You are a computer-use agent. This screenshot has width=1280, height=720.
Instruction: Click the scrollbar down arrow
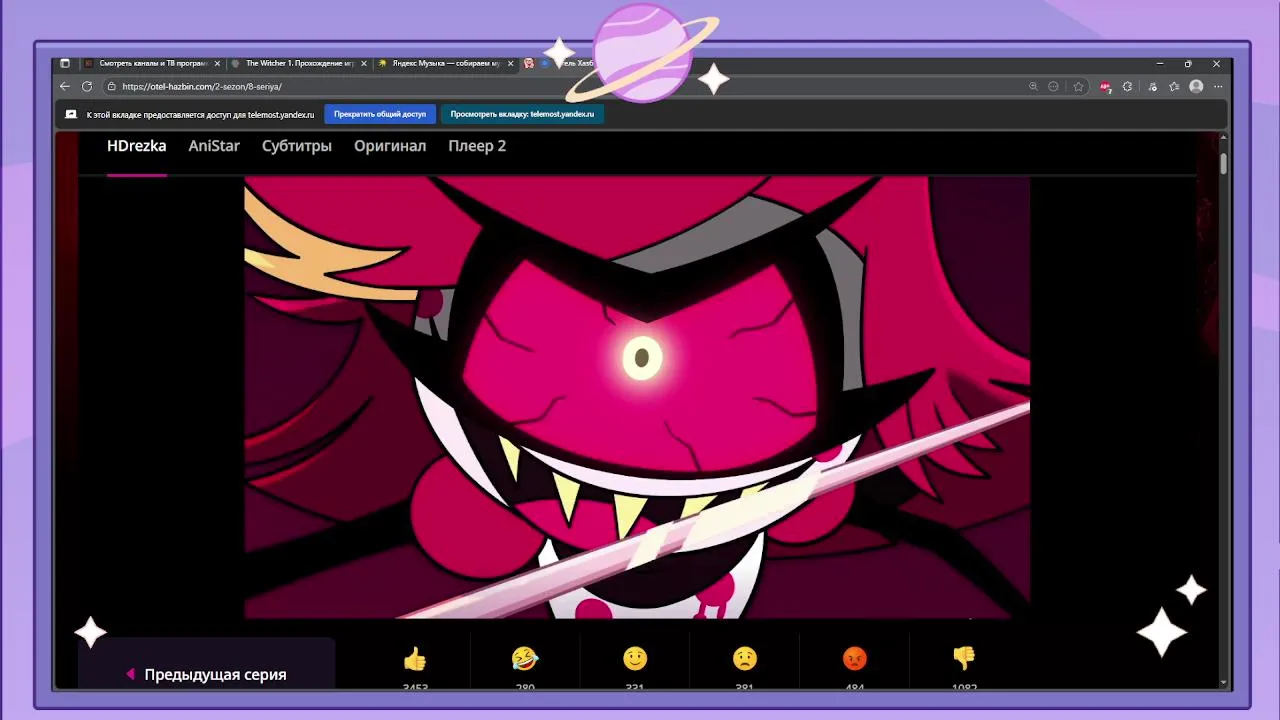(1224, 683)
